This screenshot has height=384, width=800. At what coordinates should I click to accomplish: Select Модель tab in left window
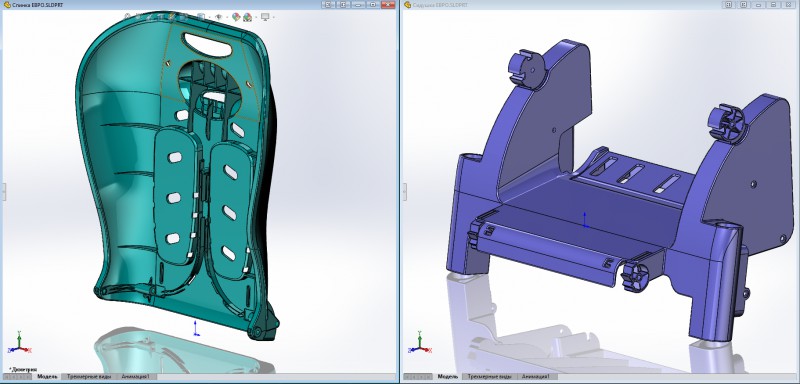click(x=47, y=376)
